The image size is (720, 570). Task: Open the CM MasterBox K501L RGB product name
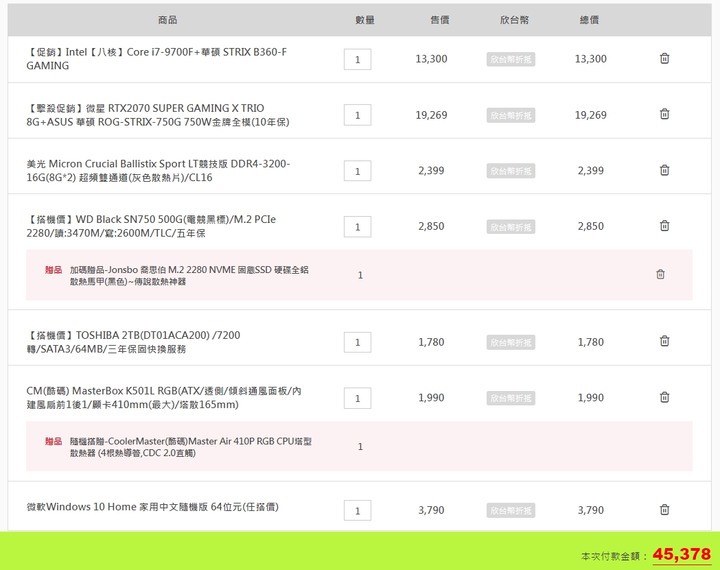coord(164,397)
